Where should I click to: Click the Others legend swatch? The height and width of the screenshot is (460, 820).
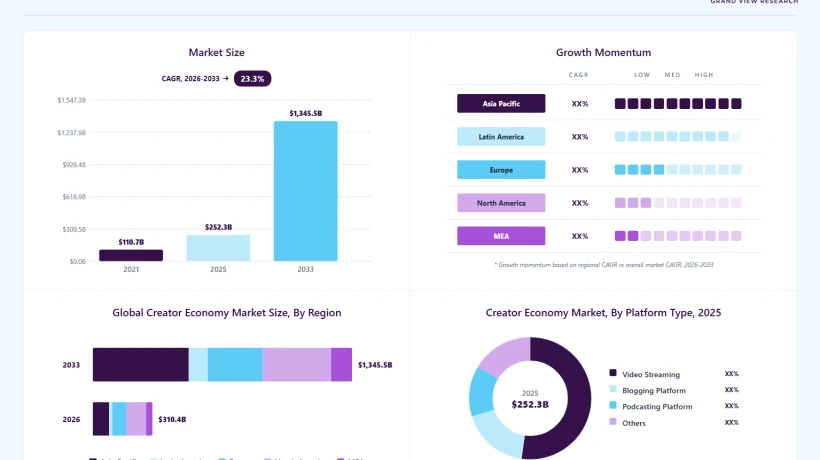[613, 421]
